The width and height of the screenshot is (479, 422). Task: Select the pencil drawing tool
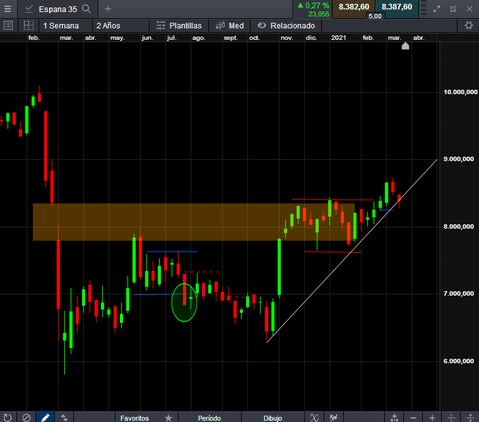(45, 417)
